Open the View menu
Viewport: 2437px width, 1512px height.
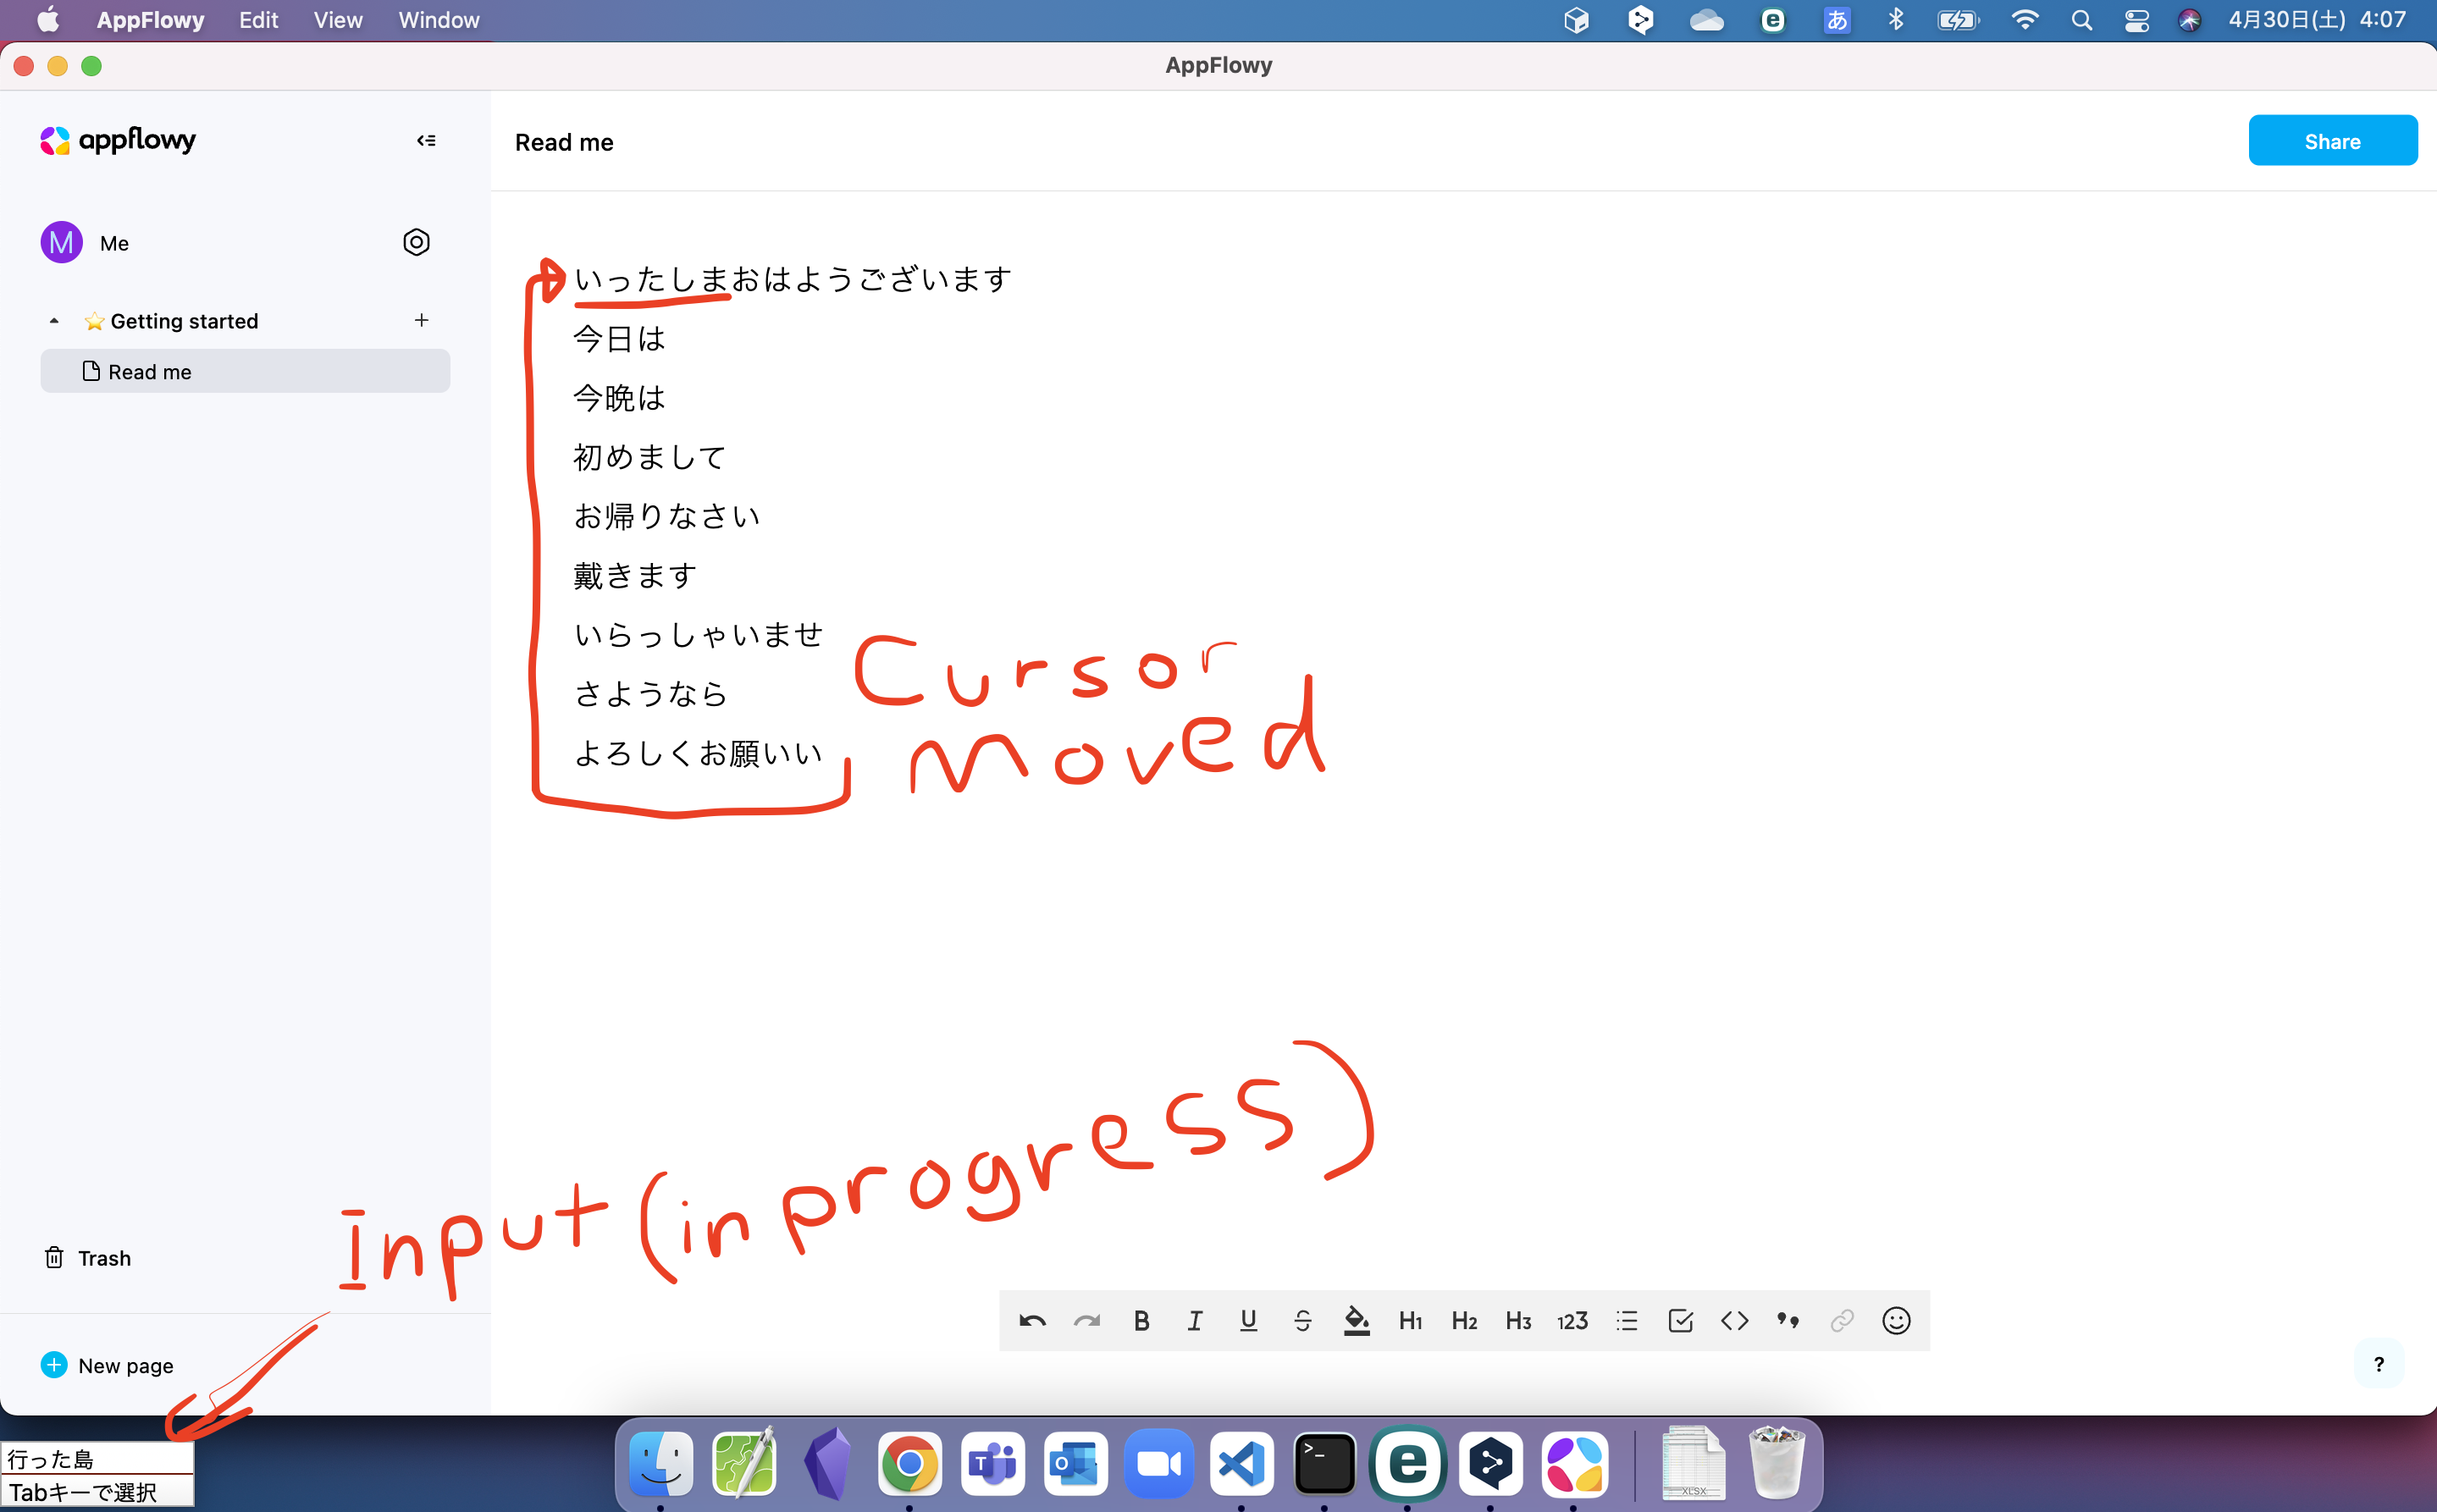coord(336,20)
